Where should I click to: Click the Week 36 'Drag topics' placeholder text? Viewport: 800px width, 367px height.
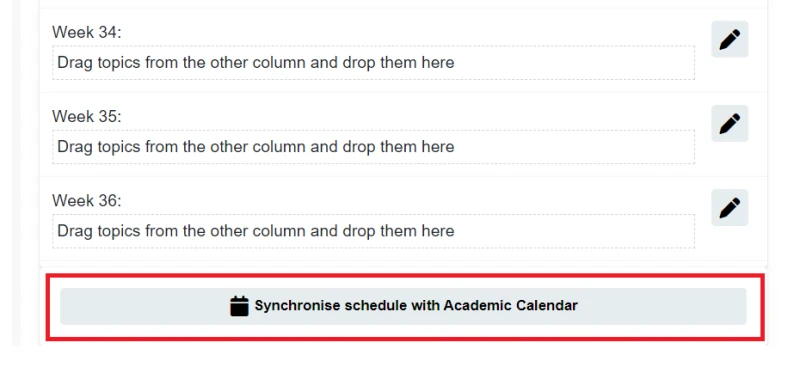point(256,231)
